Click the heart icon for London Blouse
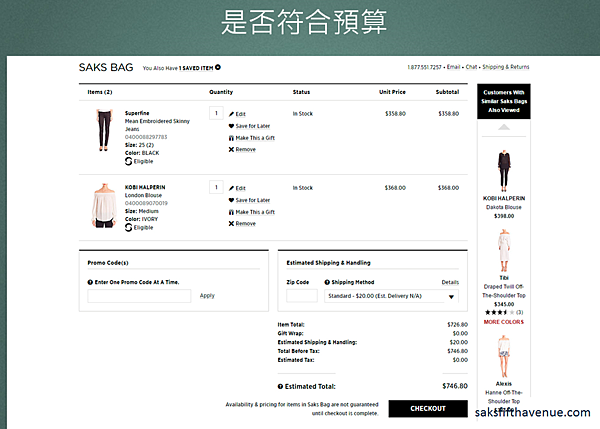 tap(231, 200)
